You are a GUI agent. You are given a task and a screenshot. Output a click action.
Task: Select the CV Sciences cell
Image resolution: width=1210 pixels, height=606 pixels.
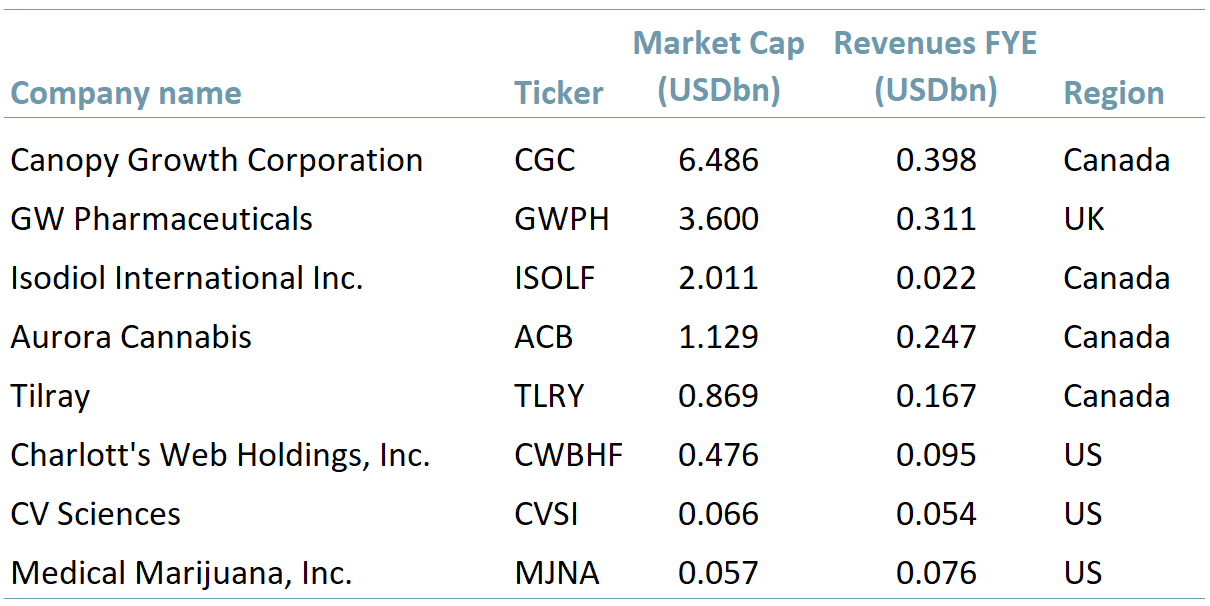point(96,514)
